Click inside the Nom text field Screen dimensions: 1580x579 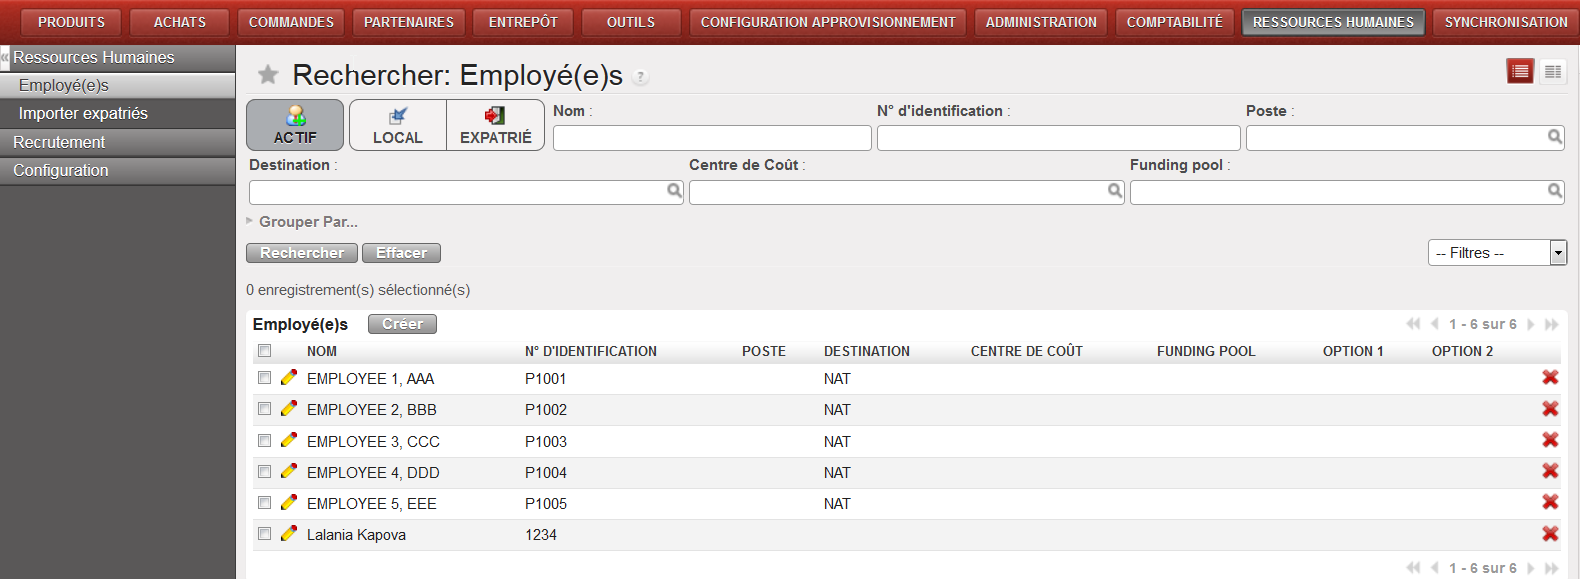tap(711, 138)
